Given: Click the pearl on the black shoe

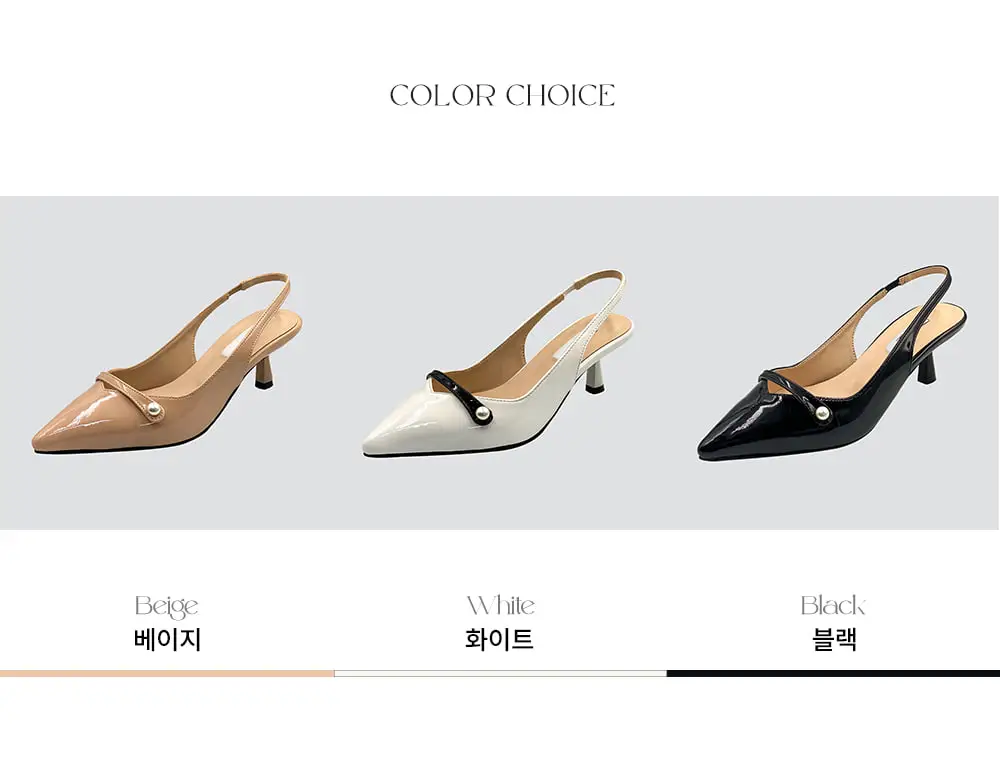Looking at the screenshot, I should tap(822, 415).
